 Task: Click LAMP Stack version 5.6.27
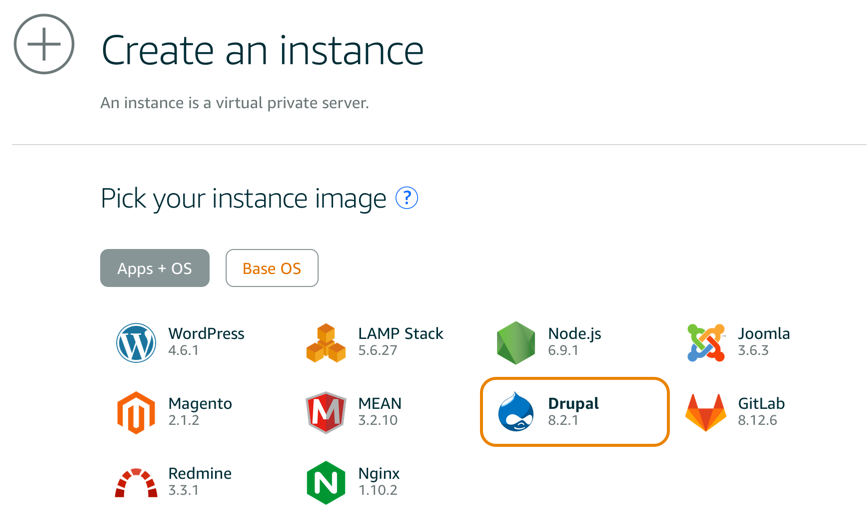click(378, 351)
